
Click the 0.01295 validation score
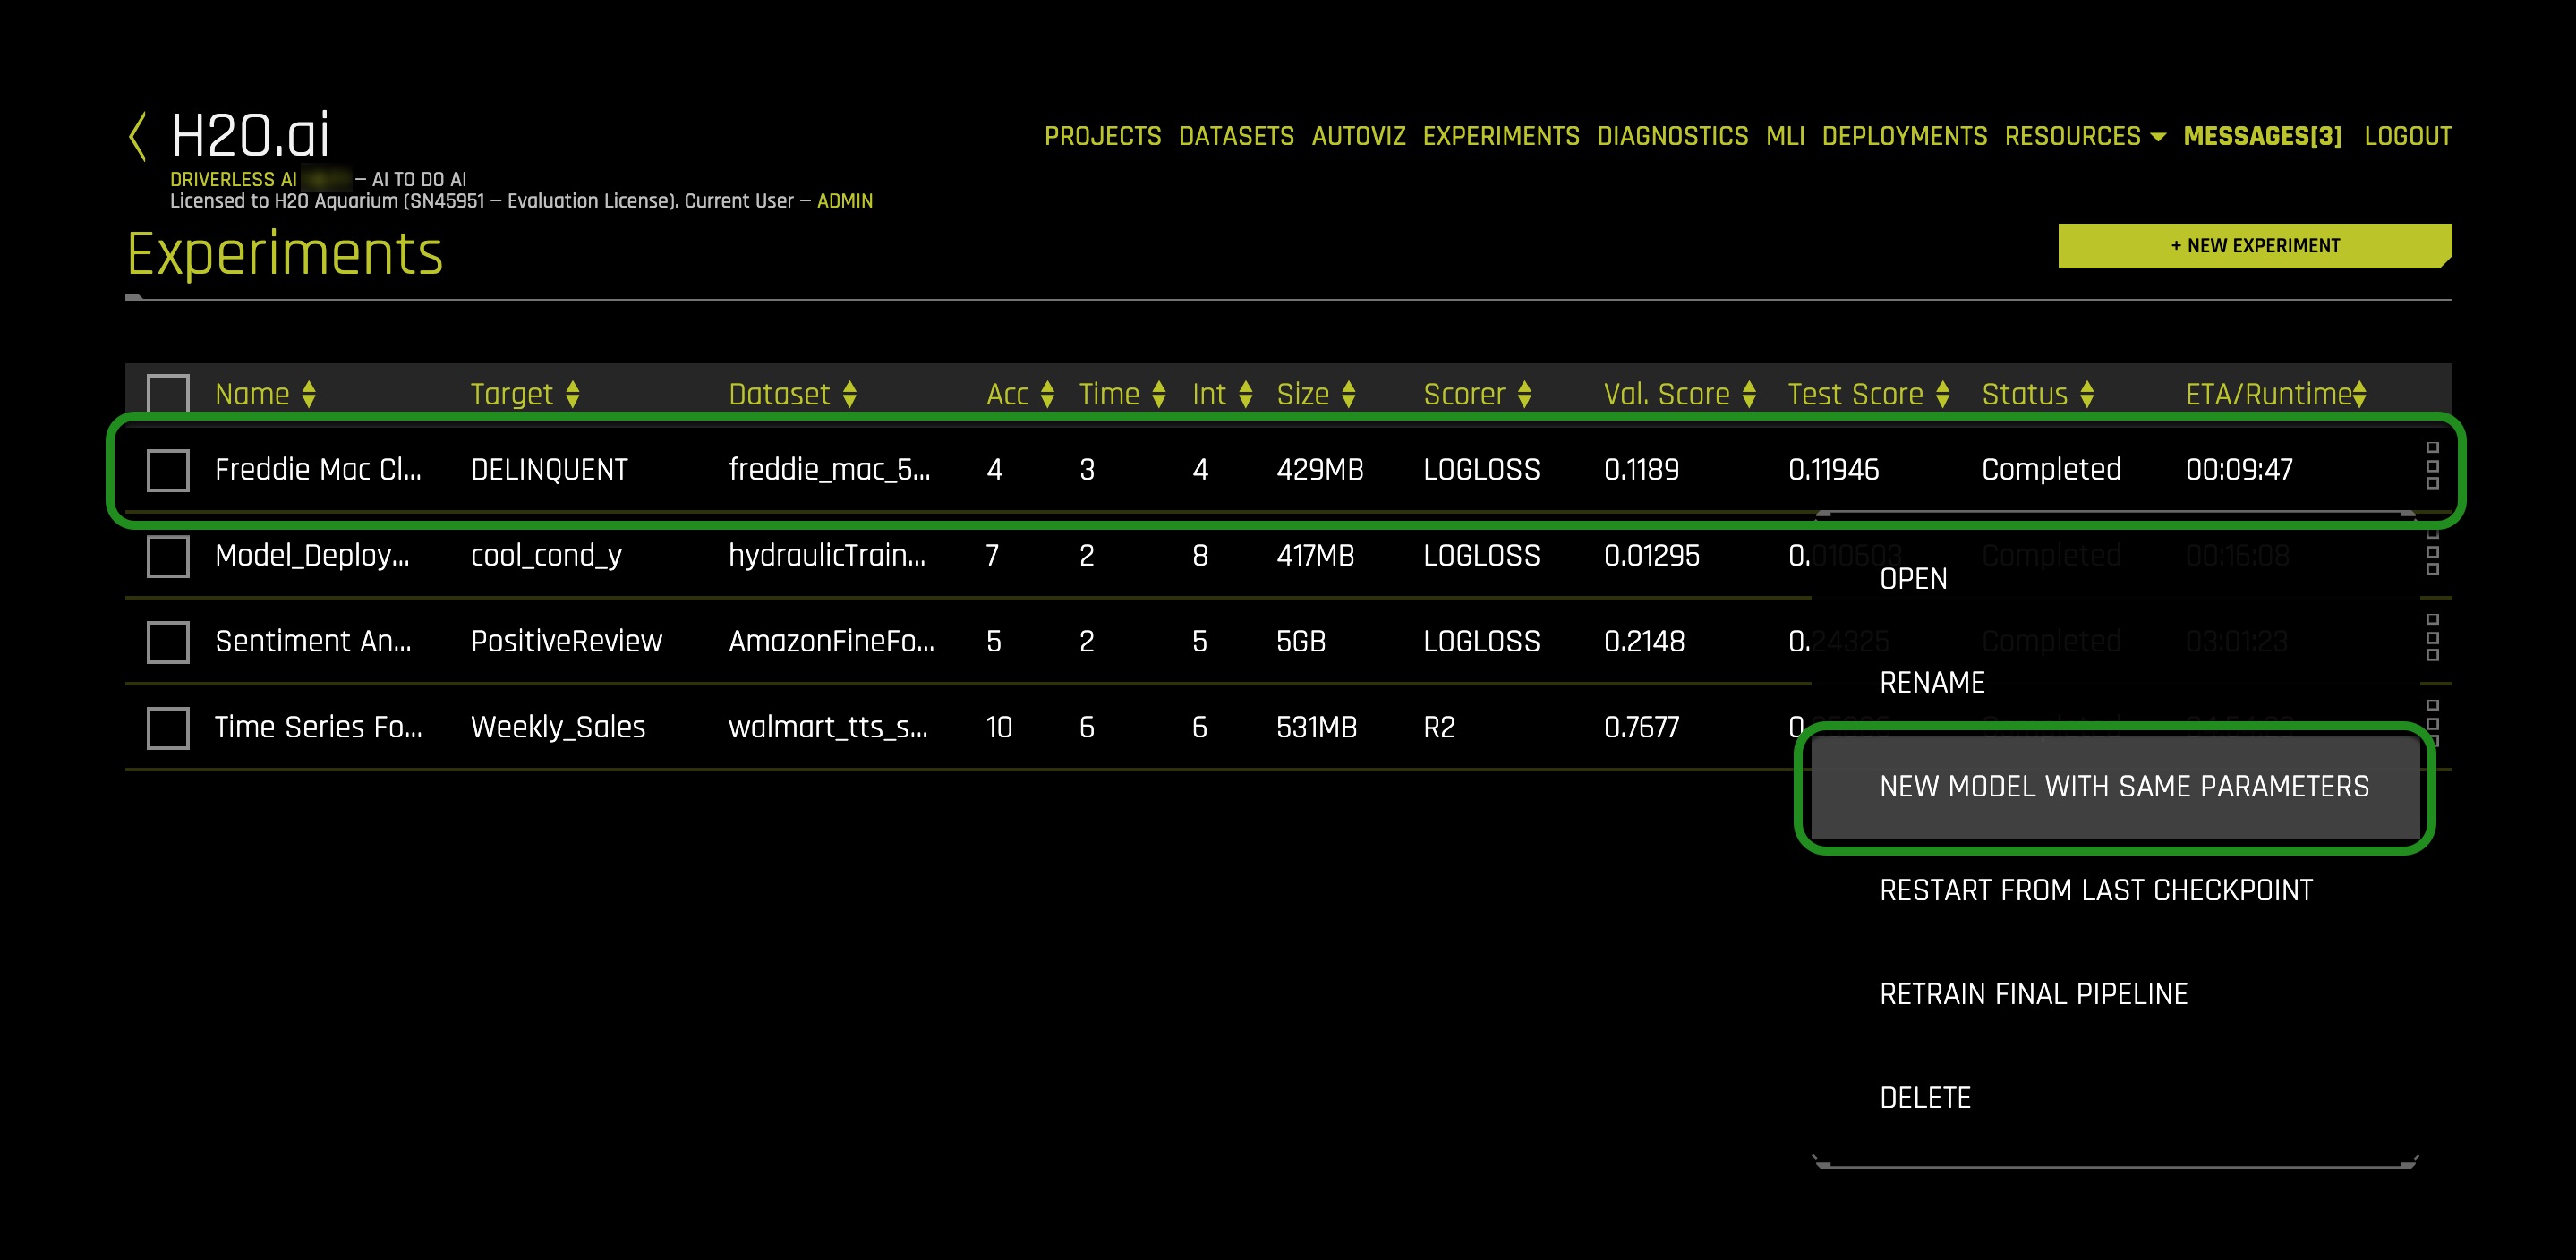coord(1651,556)
